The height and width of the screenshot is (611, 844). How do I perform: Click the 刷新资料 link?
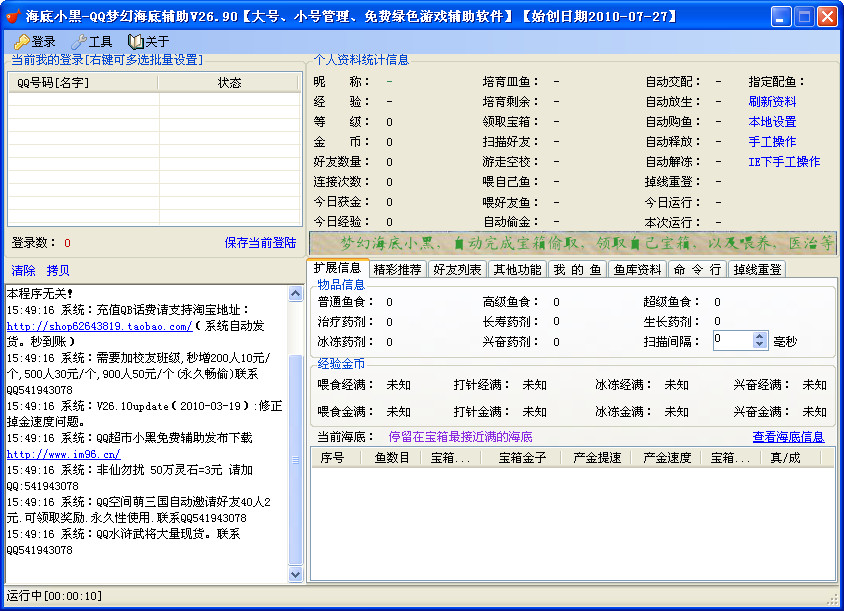click(772, 102)
